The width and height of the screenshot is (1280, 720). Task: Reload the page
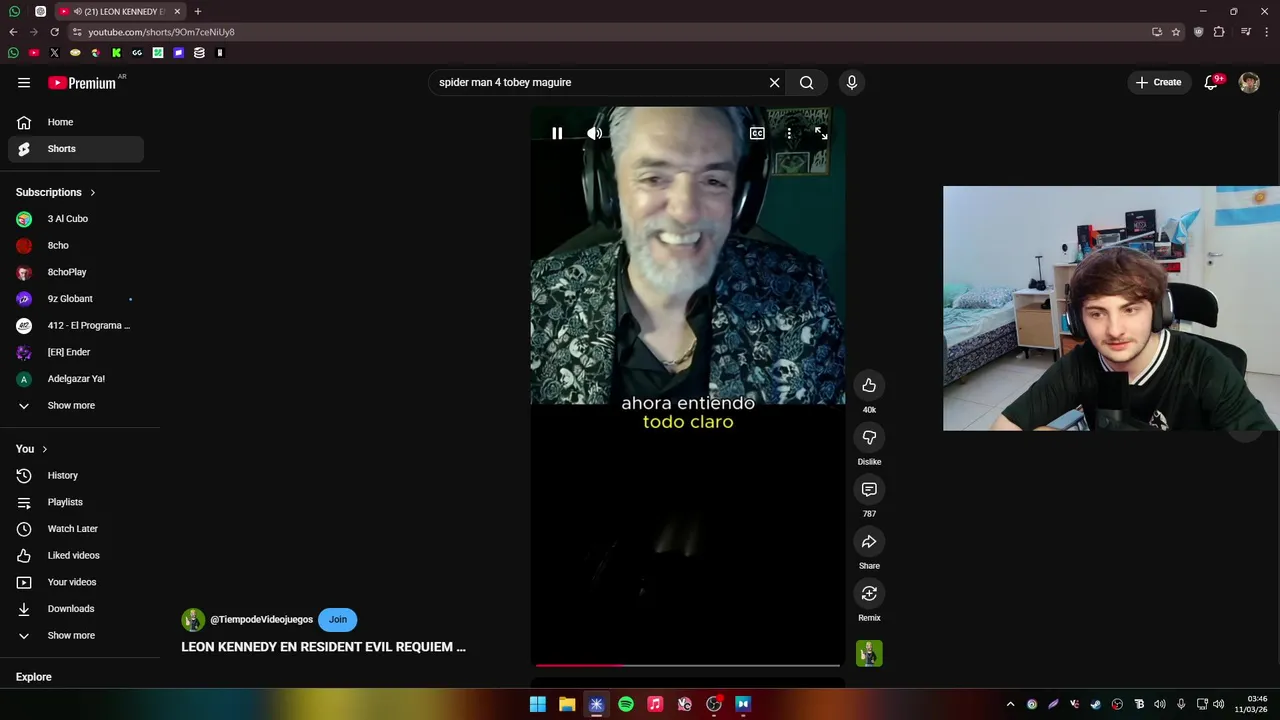click(x=54, y=32)
